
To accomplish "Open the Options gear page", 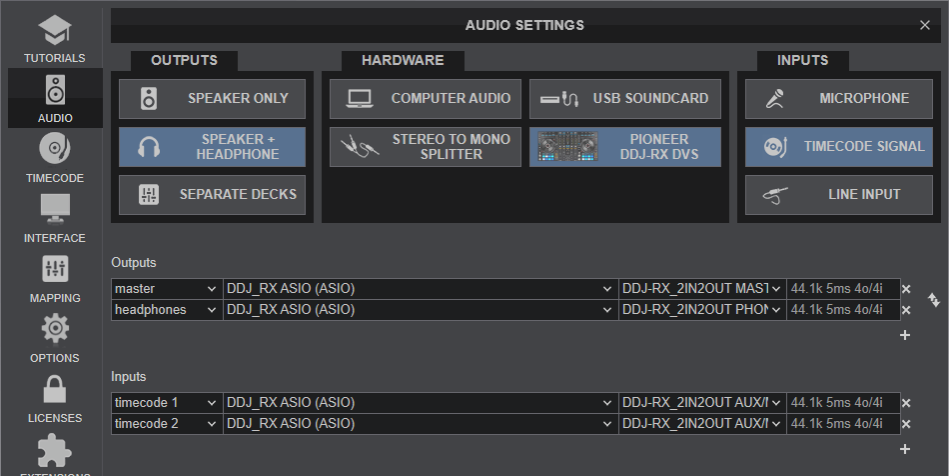I will [x=54, y=338].
